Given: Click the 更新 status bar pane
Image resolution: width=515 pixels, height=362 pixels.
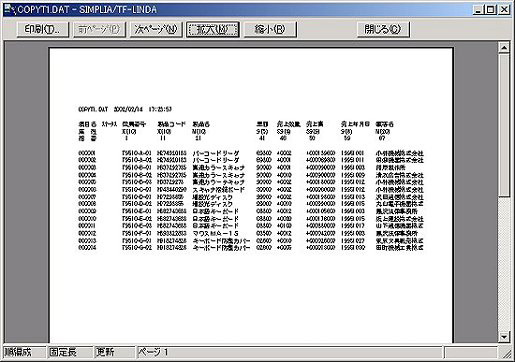Looking at the screenshot, I should [115, 352].
